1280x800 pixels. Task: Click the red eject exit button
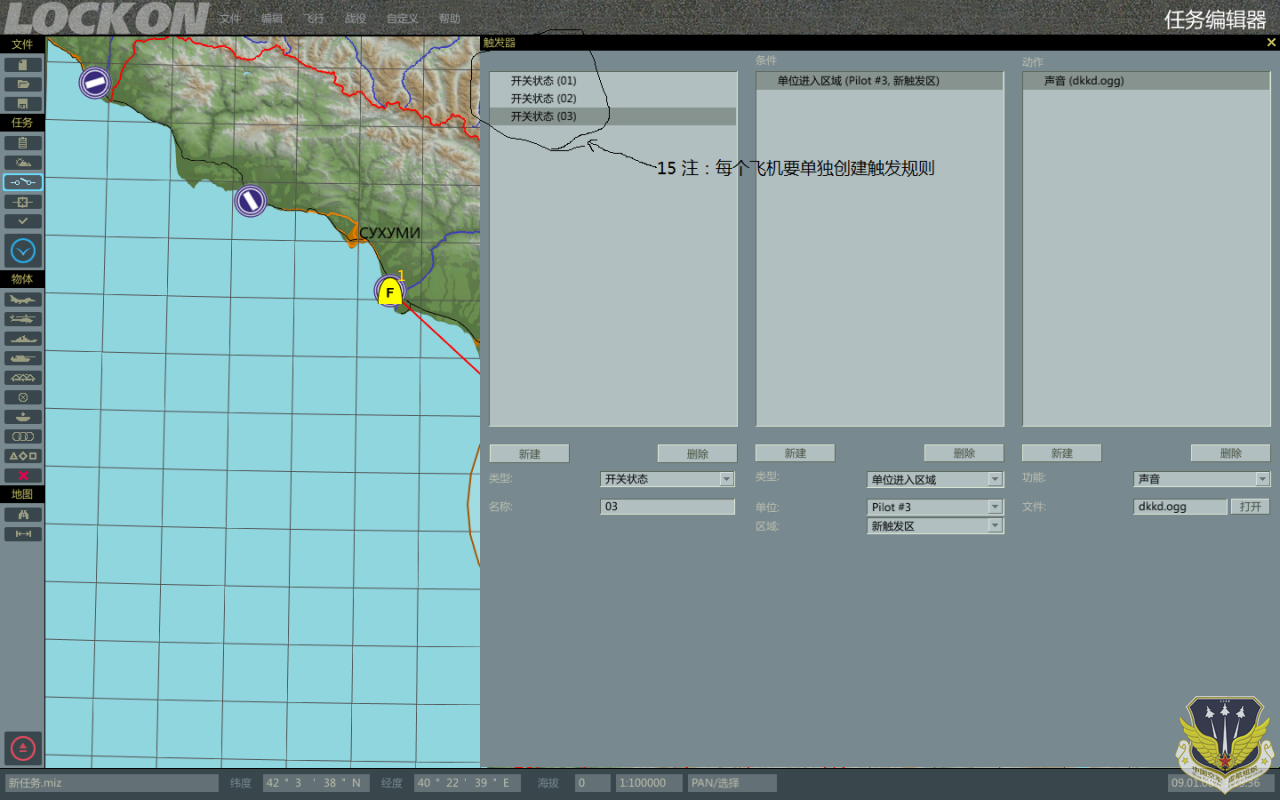pos(23,747)
